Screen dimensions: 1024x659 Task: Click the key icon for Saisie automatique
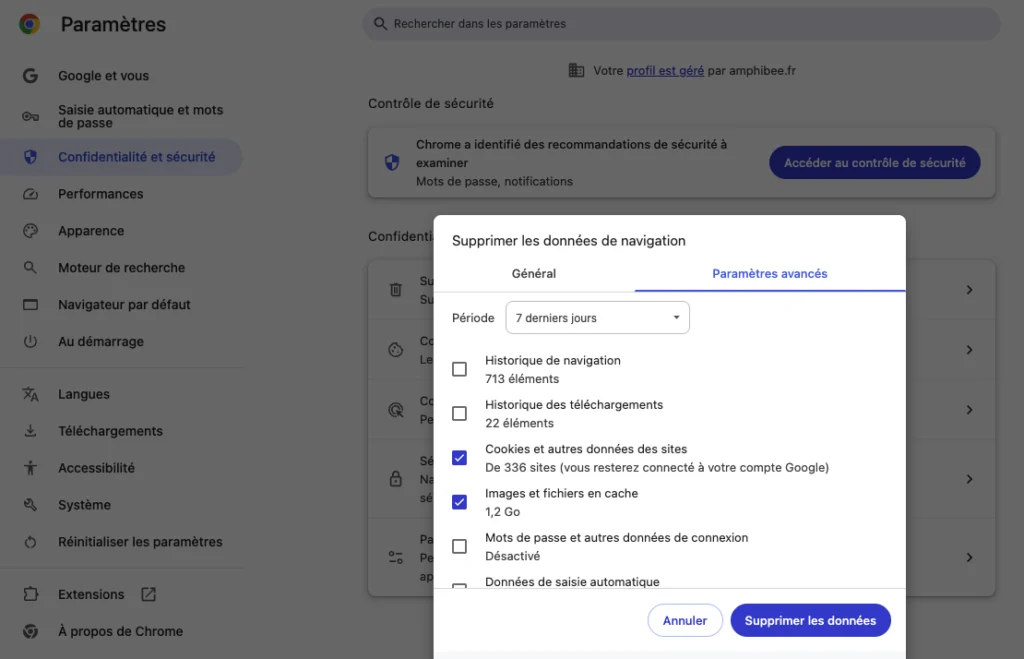[30, 116]
